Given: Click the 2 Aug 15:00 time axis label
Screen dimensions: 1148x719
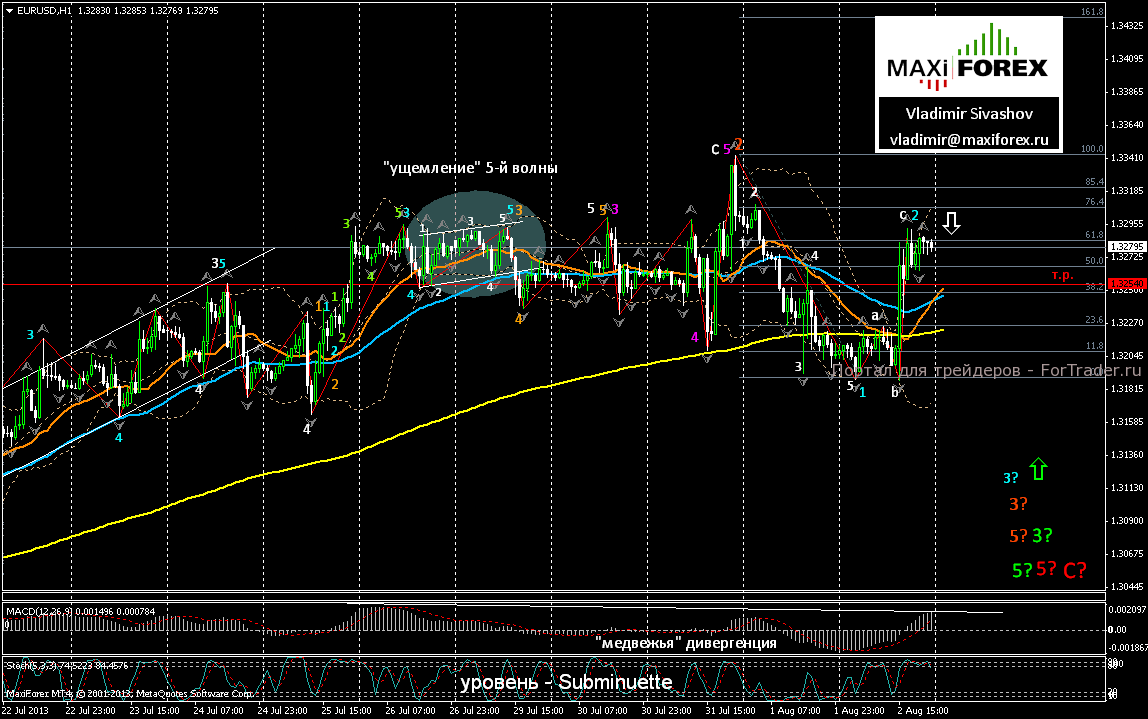Looking at the screenshot, I should (923, 710).
